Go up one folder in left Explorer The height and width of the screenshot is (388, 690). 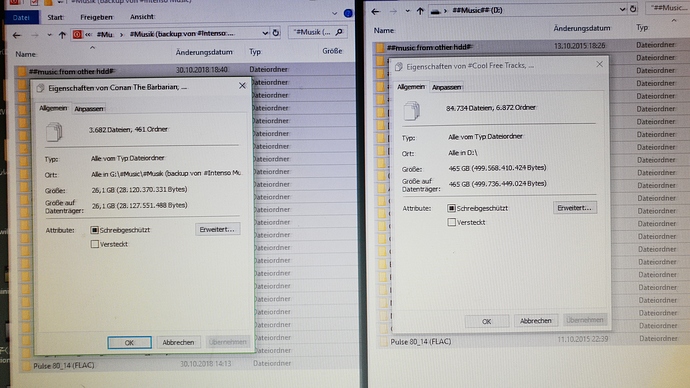point(62,35)
